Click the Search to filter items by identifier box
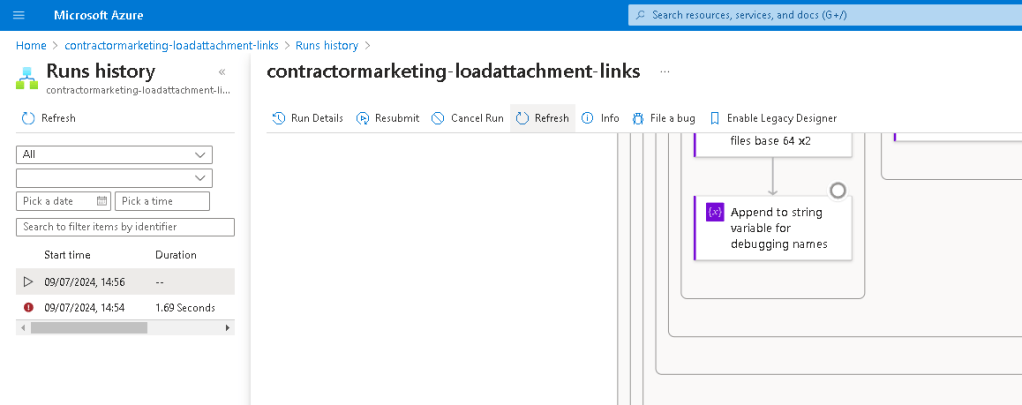Screen dimensions: 1022x405 125,227
